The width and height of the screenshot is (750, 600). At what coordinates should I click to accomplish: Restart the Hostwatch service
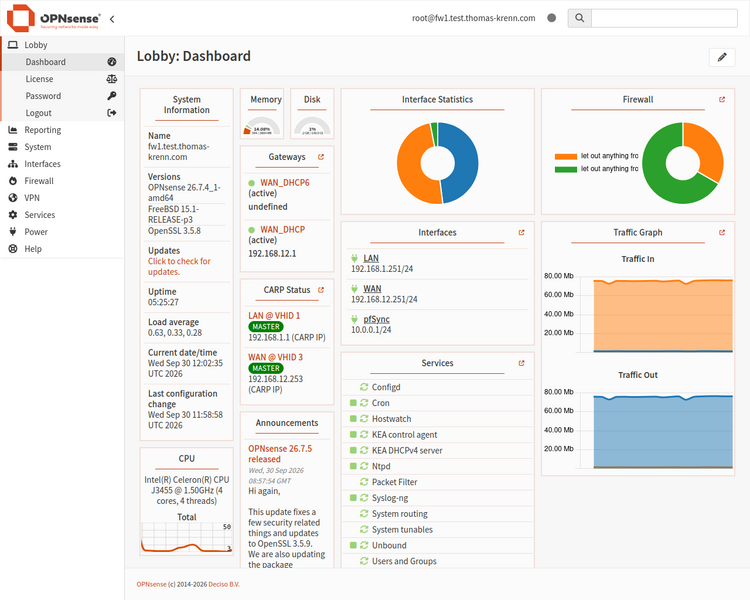pos(364,419)
